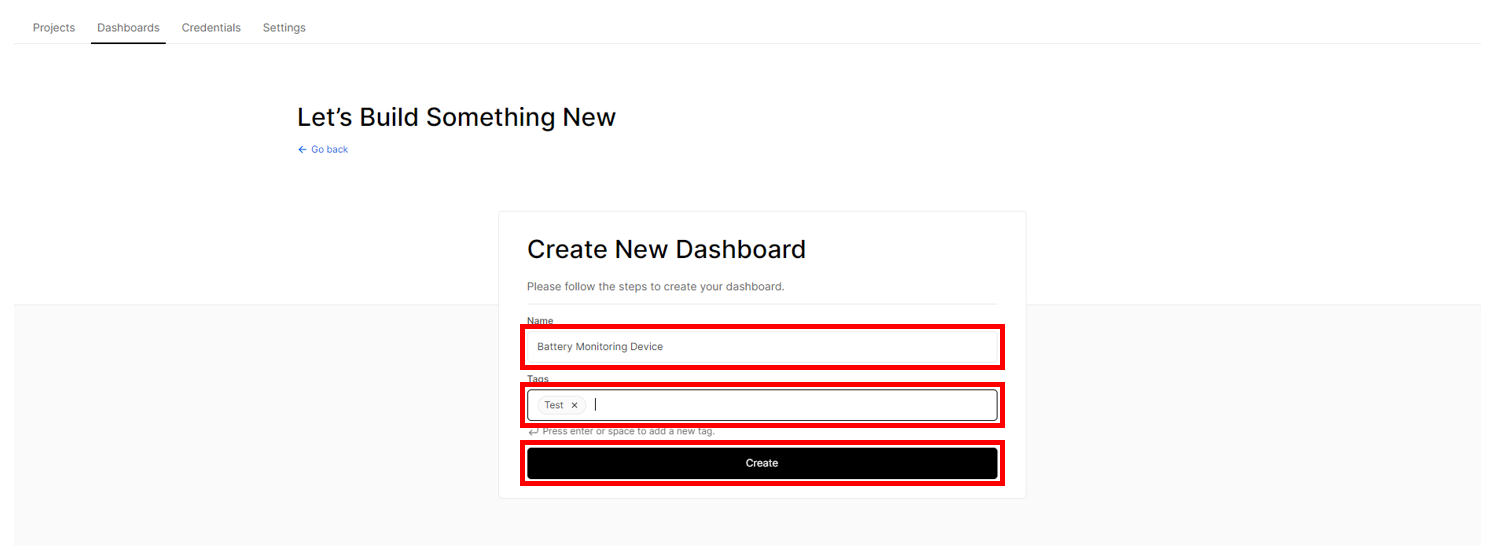Open the Projects tab
Viewport: 1493px width, 556px height.
(54, 28)
